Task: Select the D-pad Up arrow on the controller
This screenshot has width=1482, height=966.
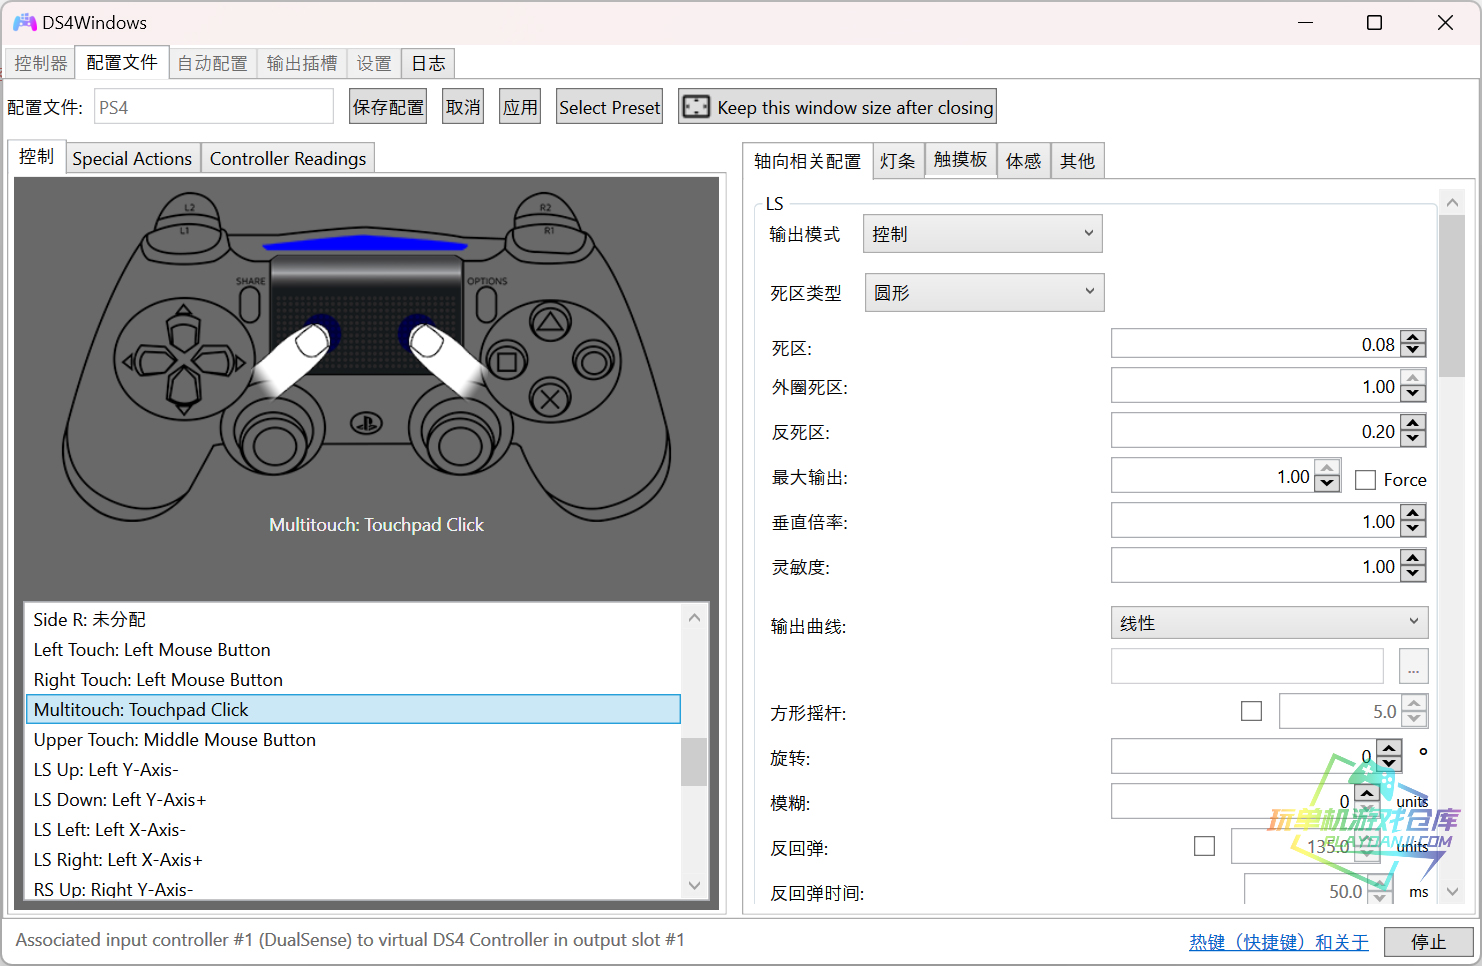Action: [183, 328]
